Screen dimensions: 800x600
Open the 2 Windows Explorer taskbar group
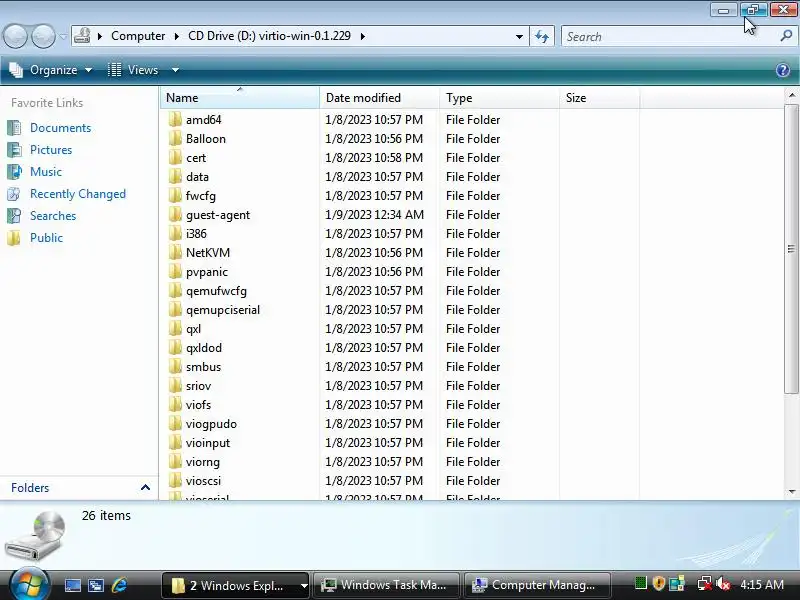coord(236,585)
